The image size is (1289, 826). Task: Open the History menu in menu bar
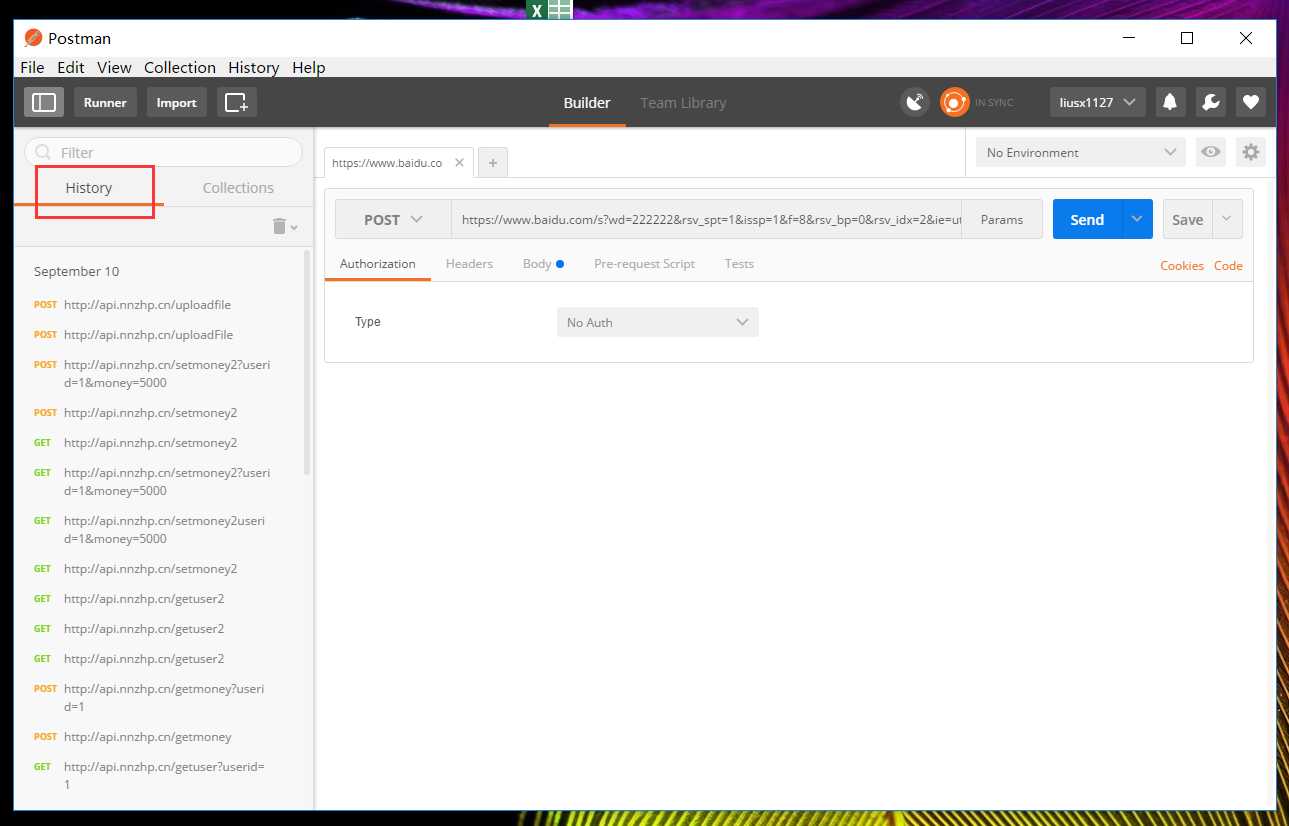tap(253, 67)
